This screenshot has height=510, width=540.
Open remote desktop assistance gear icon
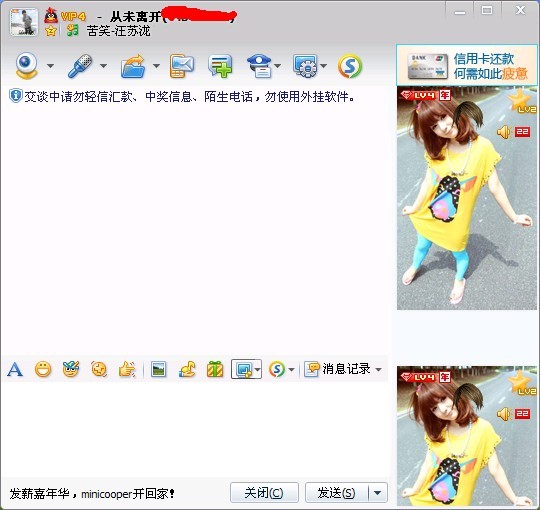(305, 66)
